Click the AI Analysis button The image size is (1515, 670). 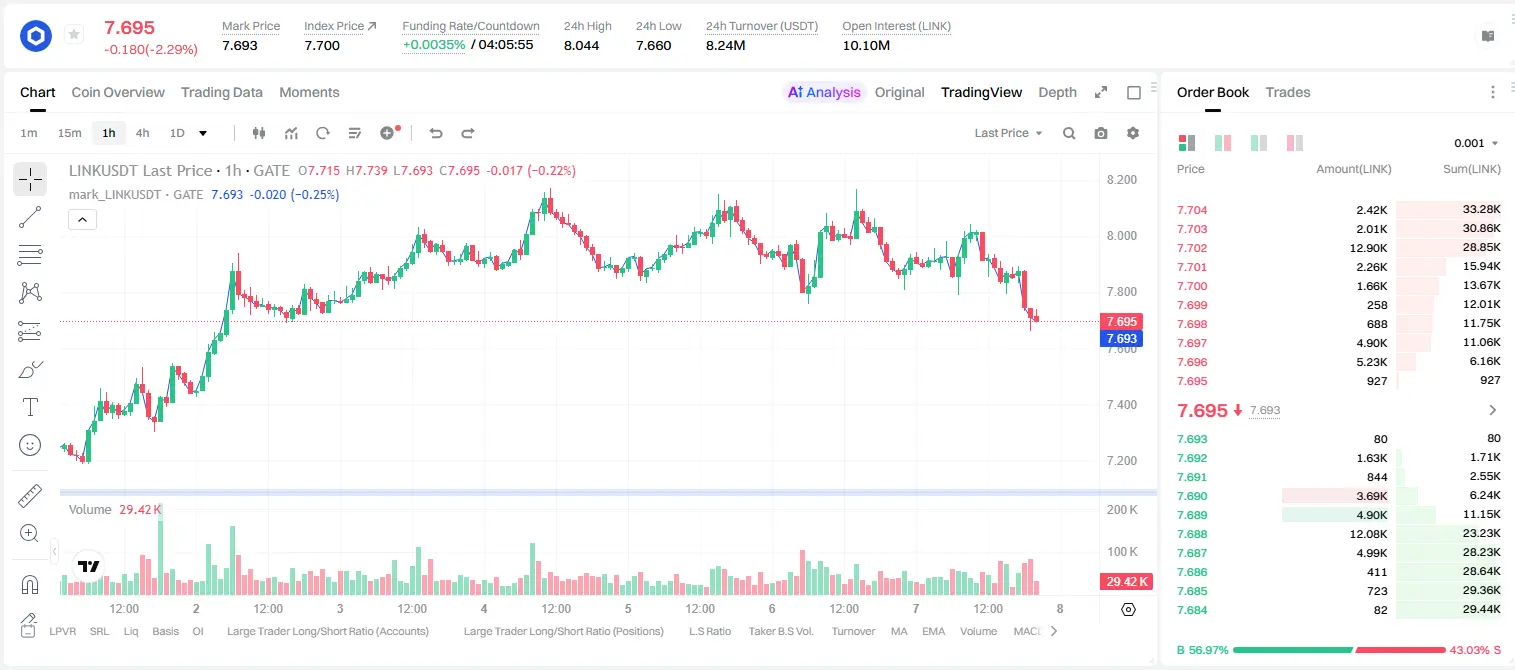pyautogui.click(x=823, y=92)
